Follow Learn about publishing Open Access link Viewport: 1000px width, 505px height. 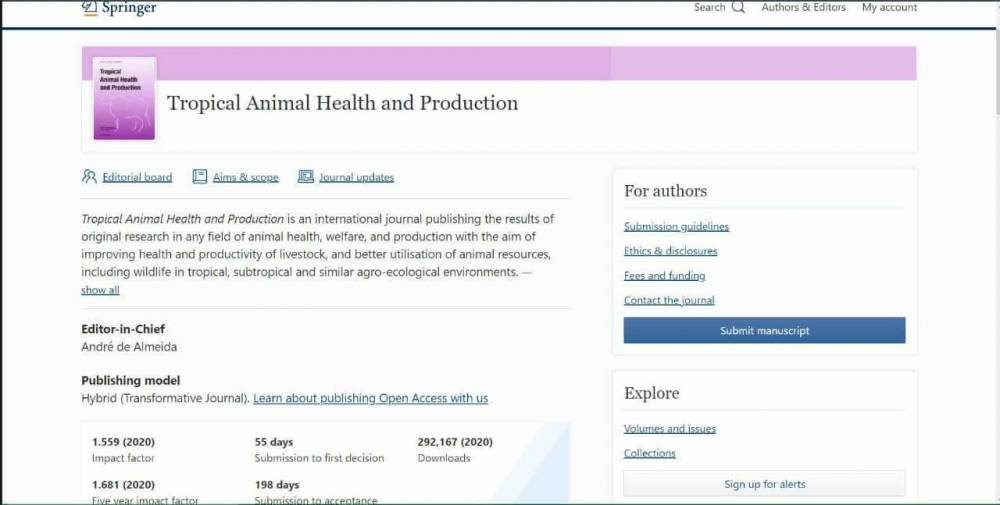[x=370, y=398]
